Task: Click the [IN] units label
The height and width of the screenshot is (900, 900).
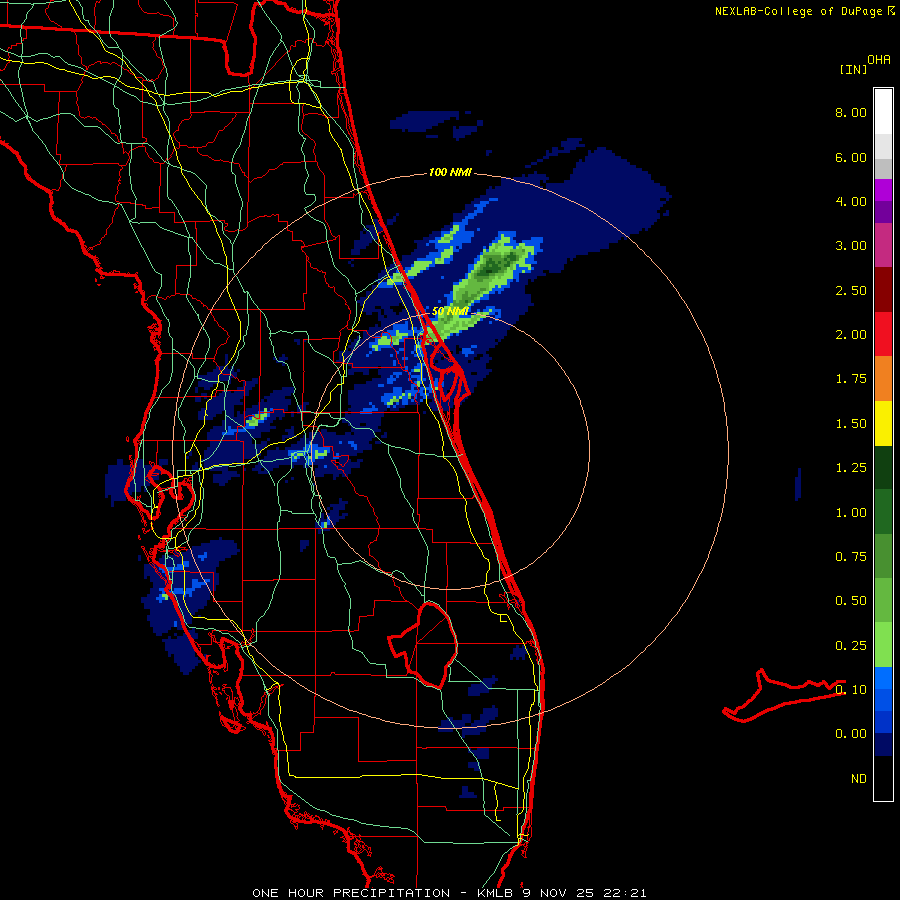Action: click(x=853, y=69)
